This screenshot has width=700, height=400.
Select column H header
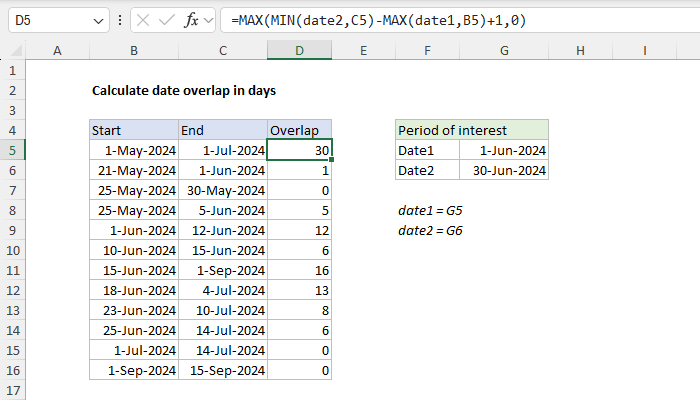click(x=580, y=50)
